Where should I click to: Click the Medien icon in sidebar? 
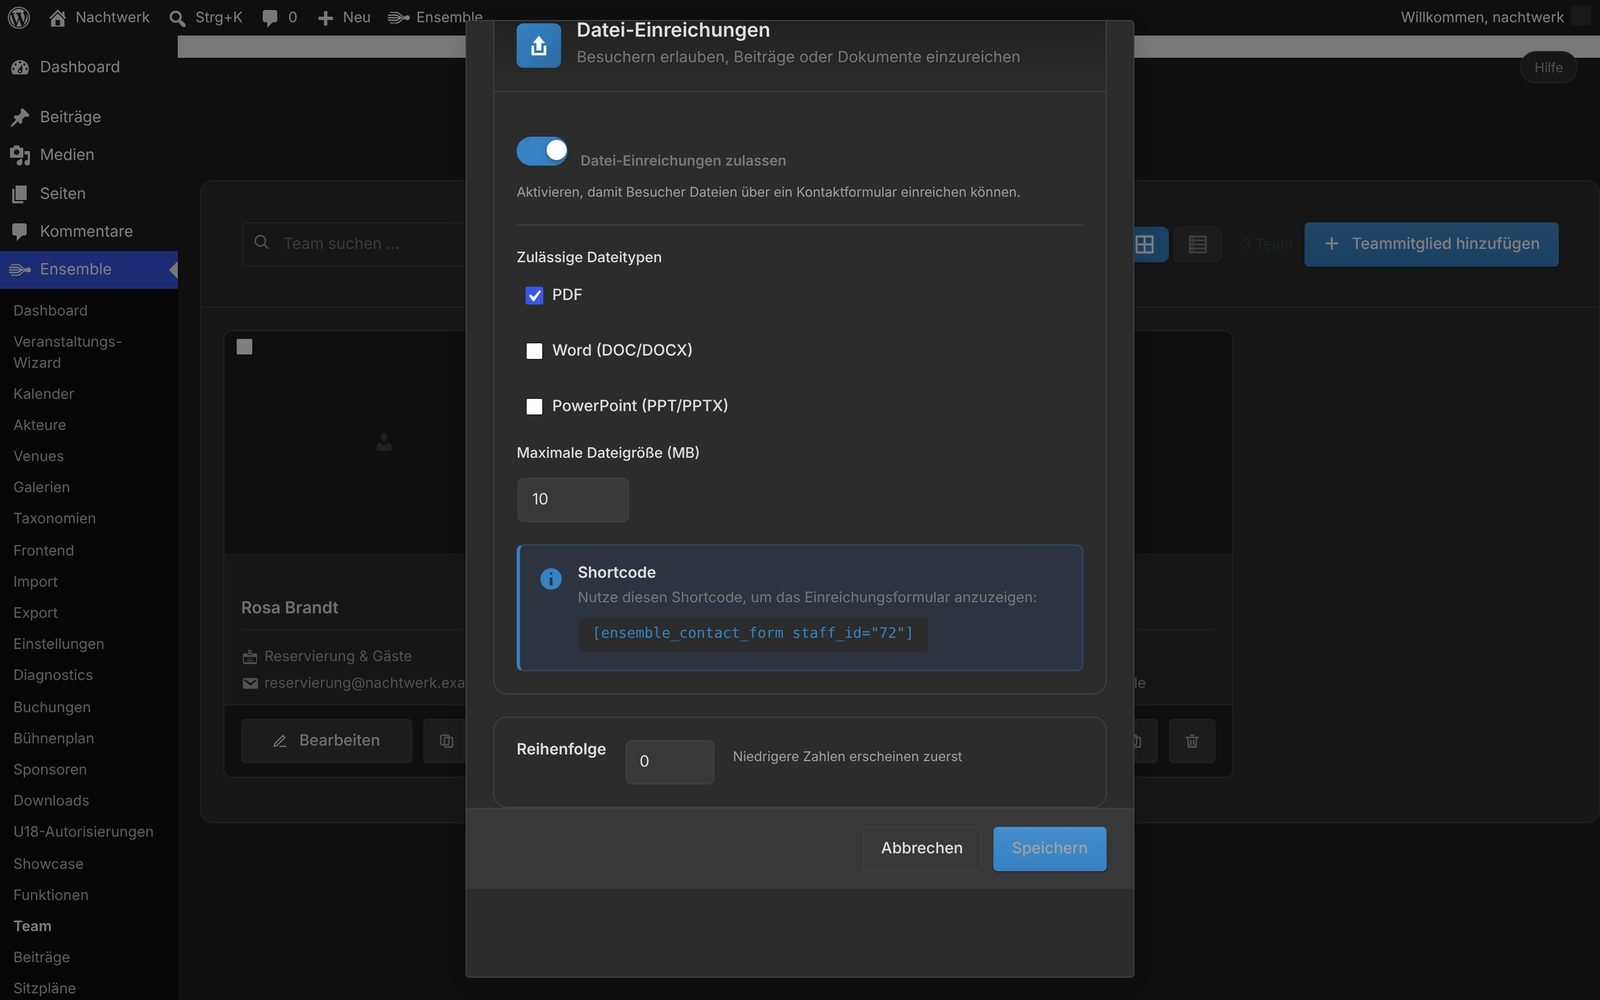click(x=20, y=155)
